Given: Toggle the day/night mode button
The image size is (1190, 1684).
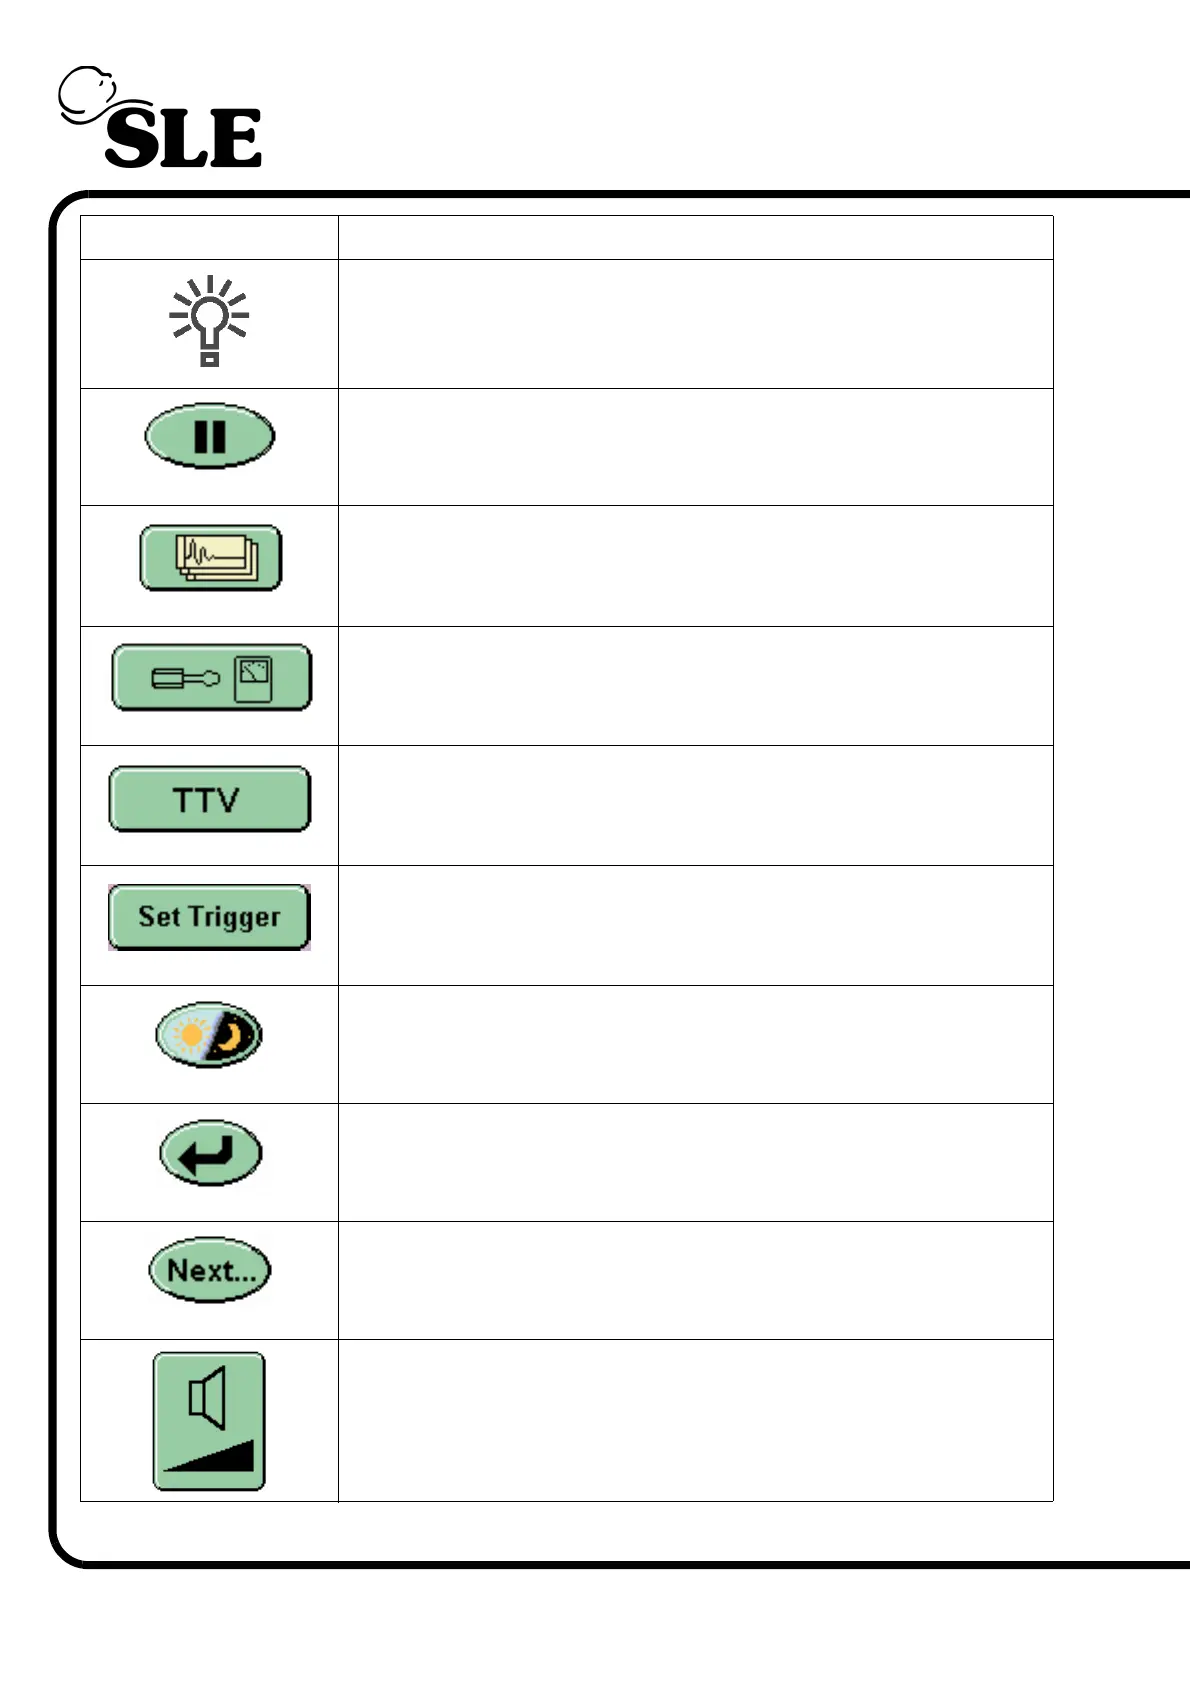Looking at the screenshot, I should point(209,1035).
